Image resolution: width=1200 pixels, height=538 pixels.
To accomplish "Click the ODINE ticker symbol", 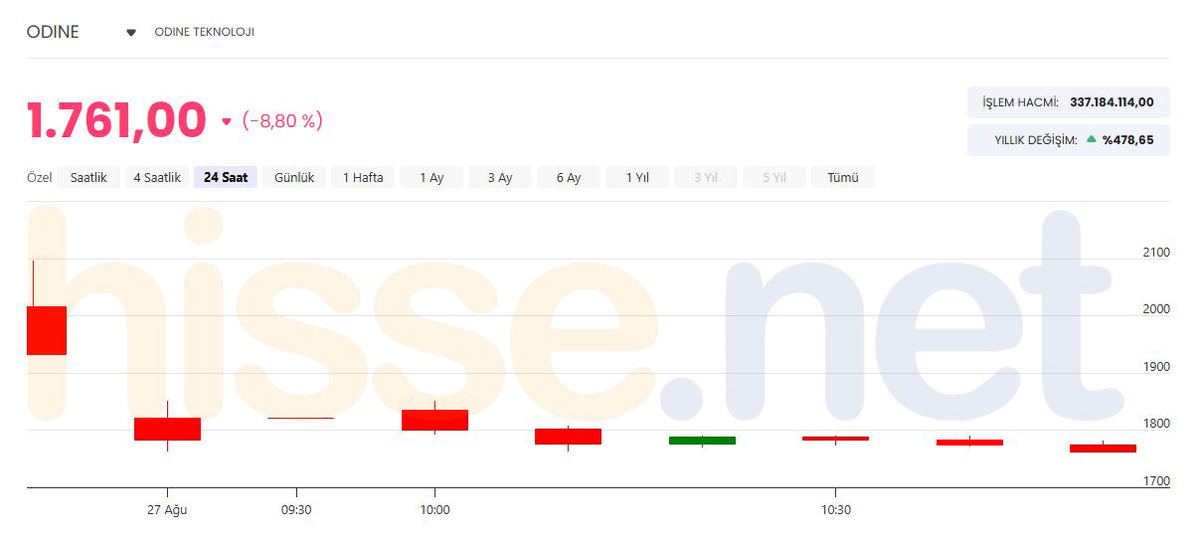I will (x=53, y=32).
